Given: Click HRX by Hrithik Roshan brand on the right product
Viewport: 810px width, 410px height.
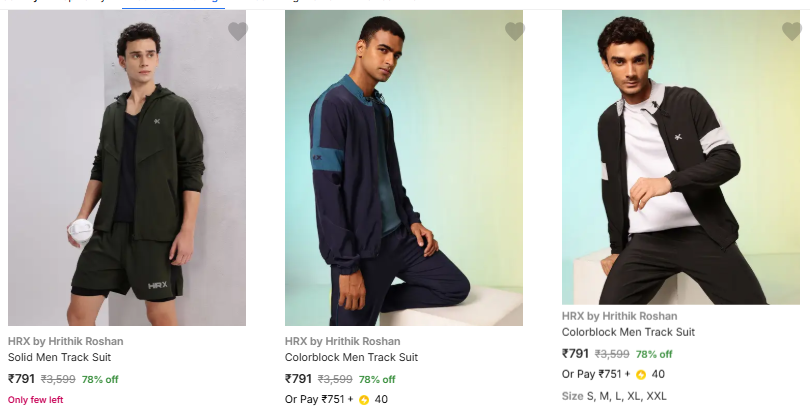Looking at the screenshot, I should coord(620,316).
